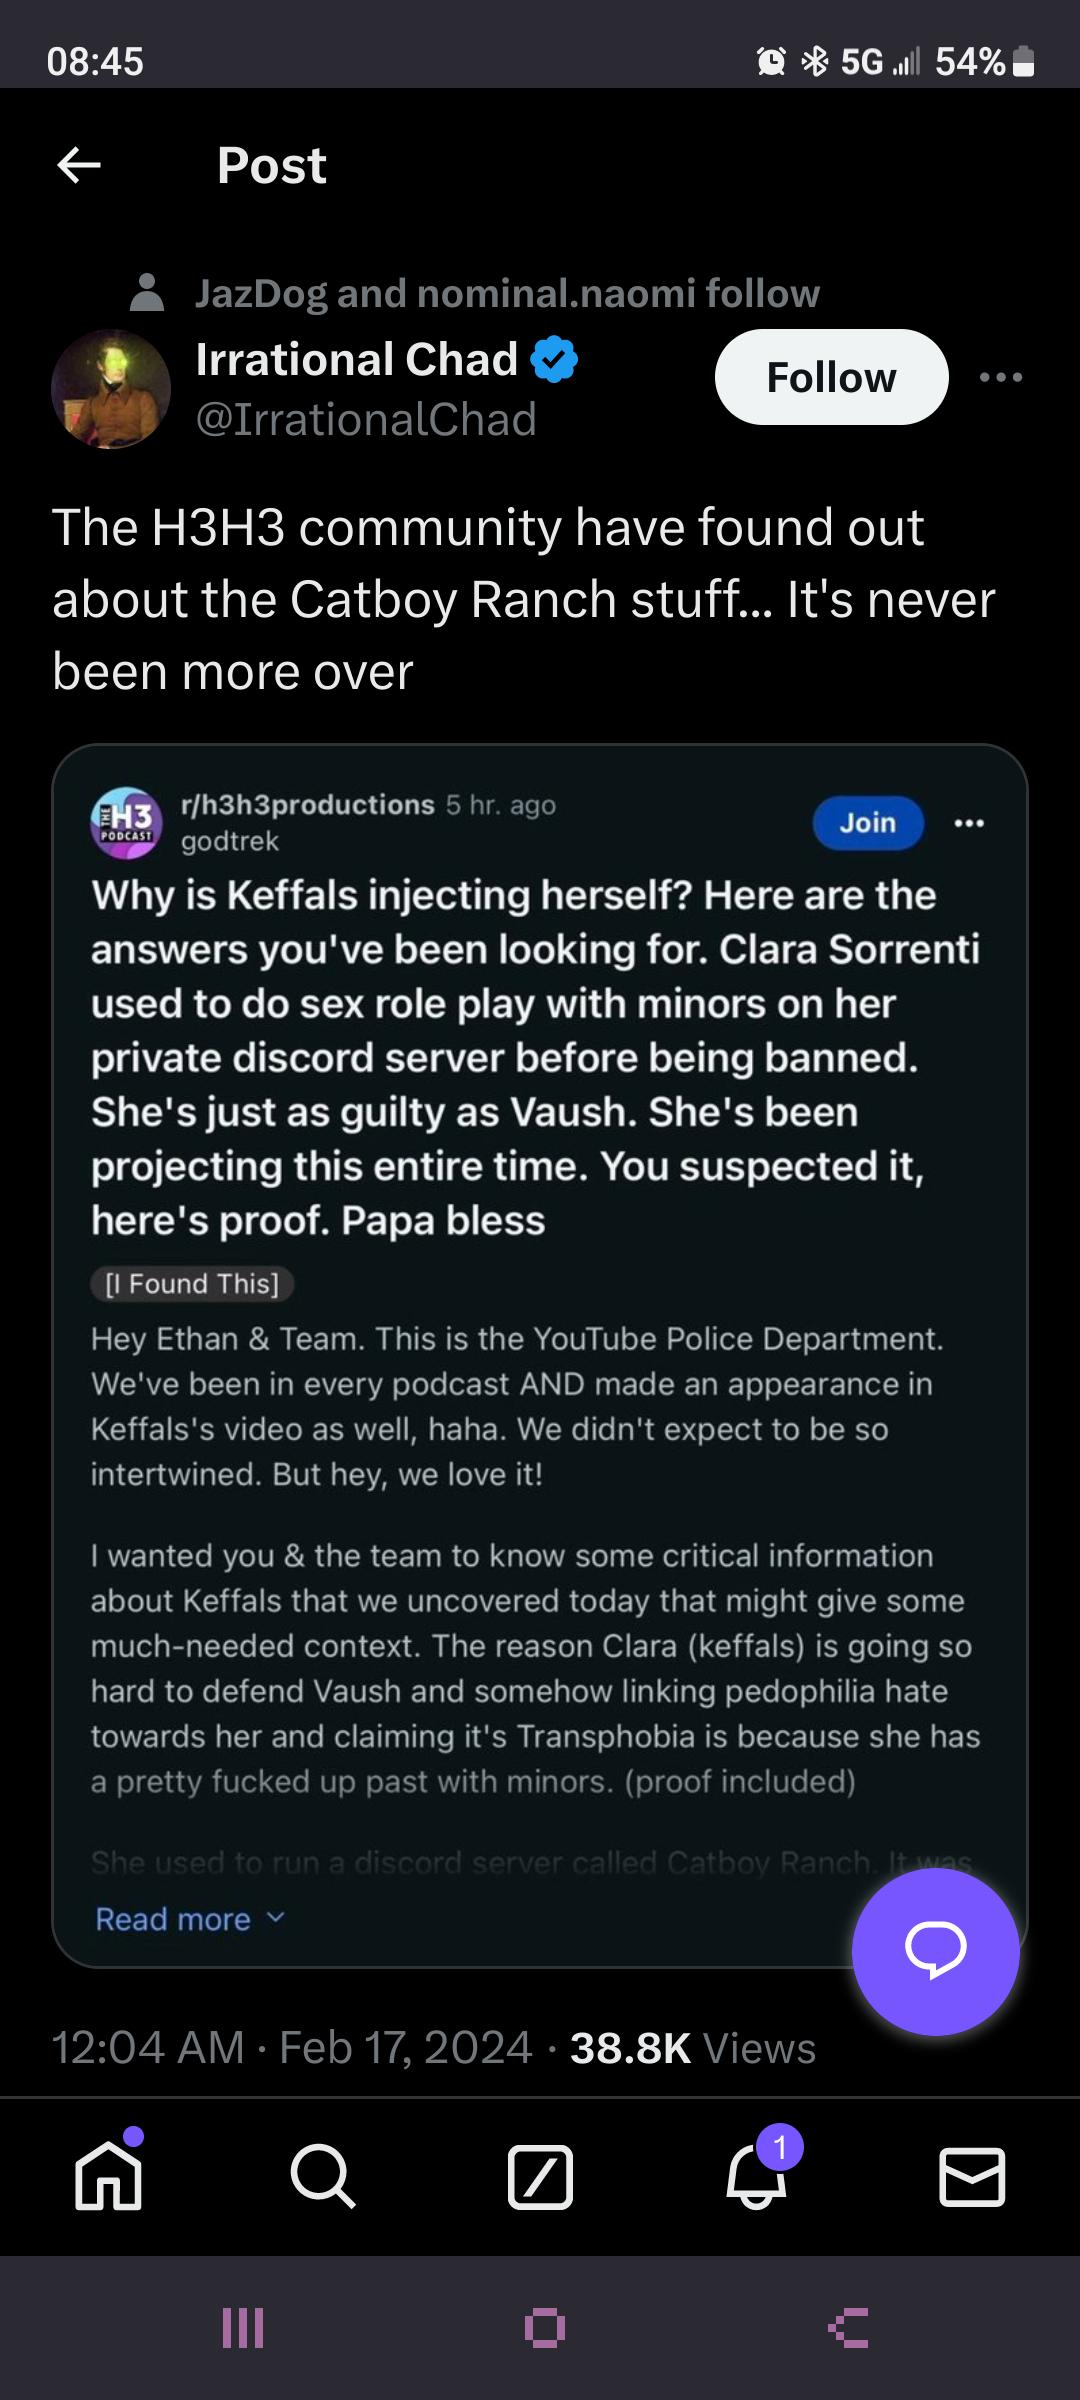This screenshot has width=1080, height=2400.
Task: Tap the [I Found This] flair tag
Action: point(192,1283)
